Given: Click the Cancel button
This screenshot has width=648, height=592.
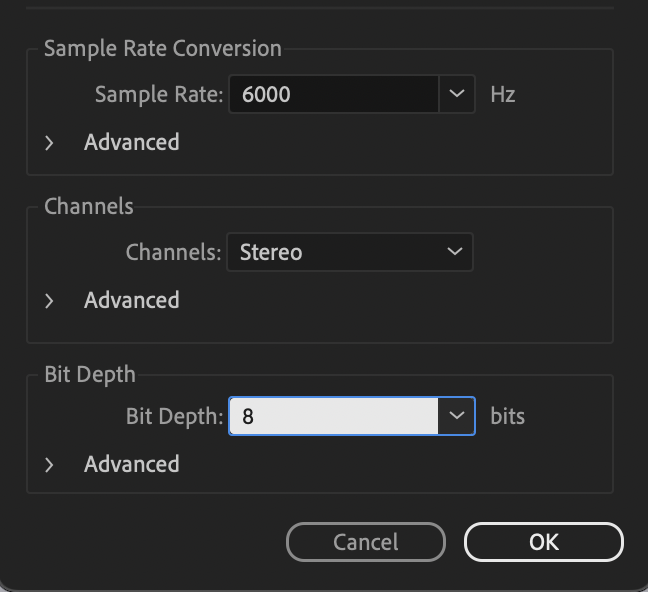Looking at the screenshot, I should [x=366, y=542].
